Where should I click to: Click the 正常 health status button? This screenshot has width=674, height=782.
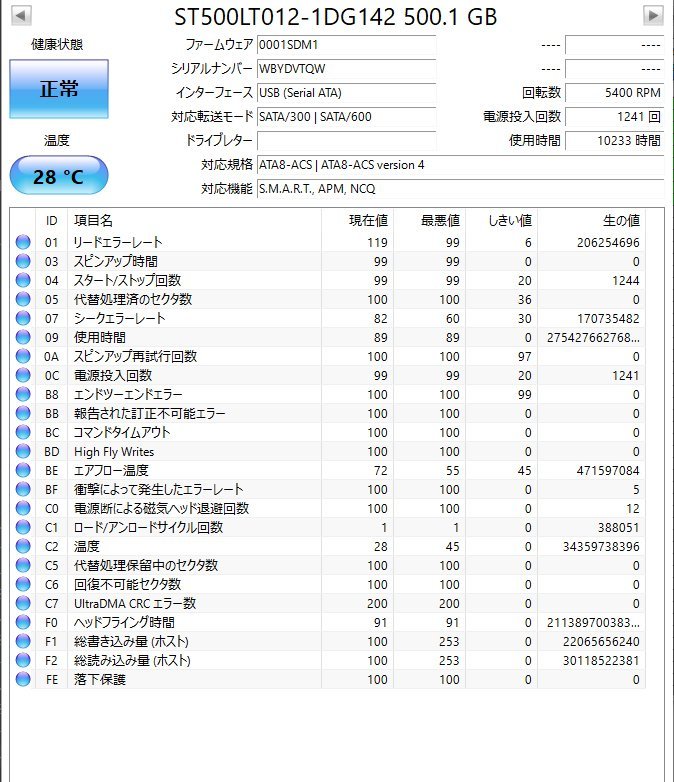coord(59,89)
